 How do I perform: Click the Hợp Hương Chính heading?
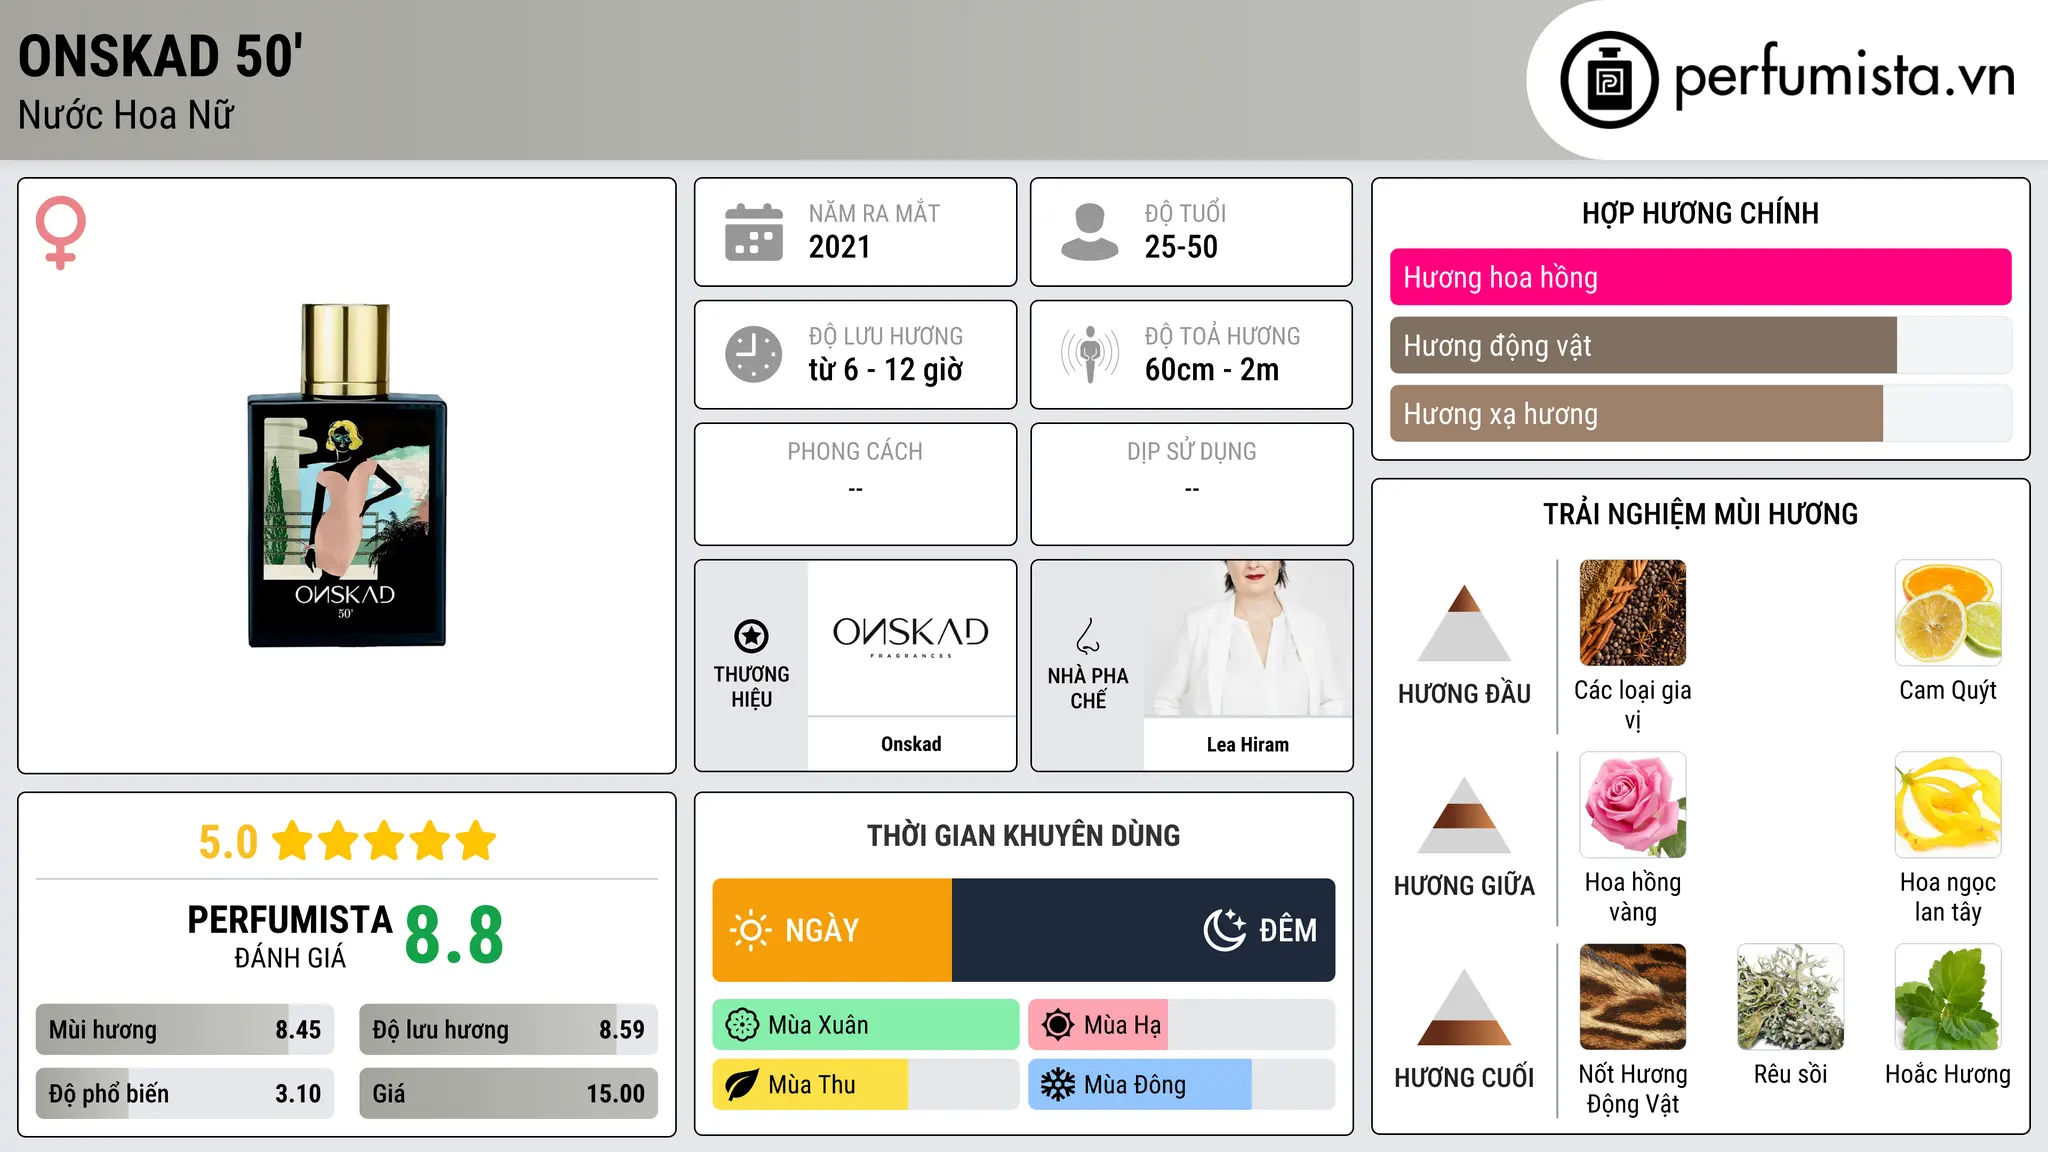pyautogui.click(x=1700, y=213)
